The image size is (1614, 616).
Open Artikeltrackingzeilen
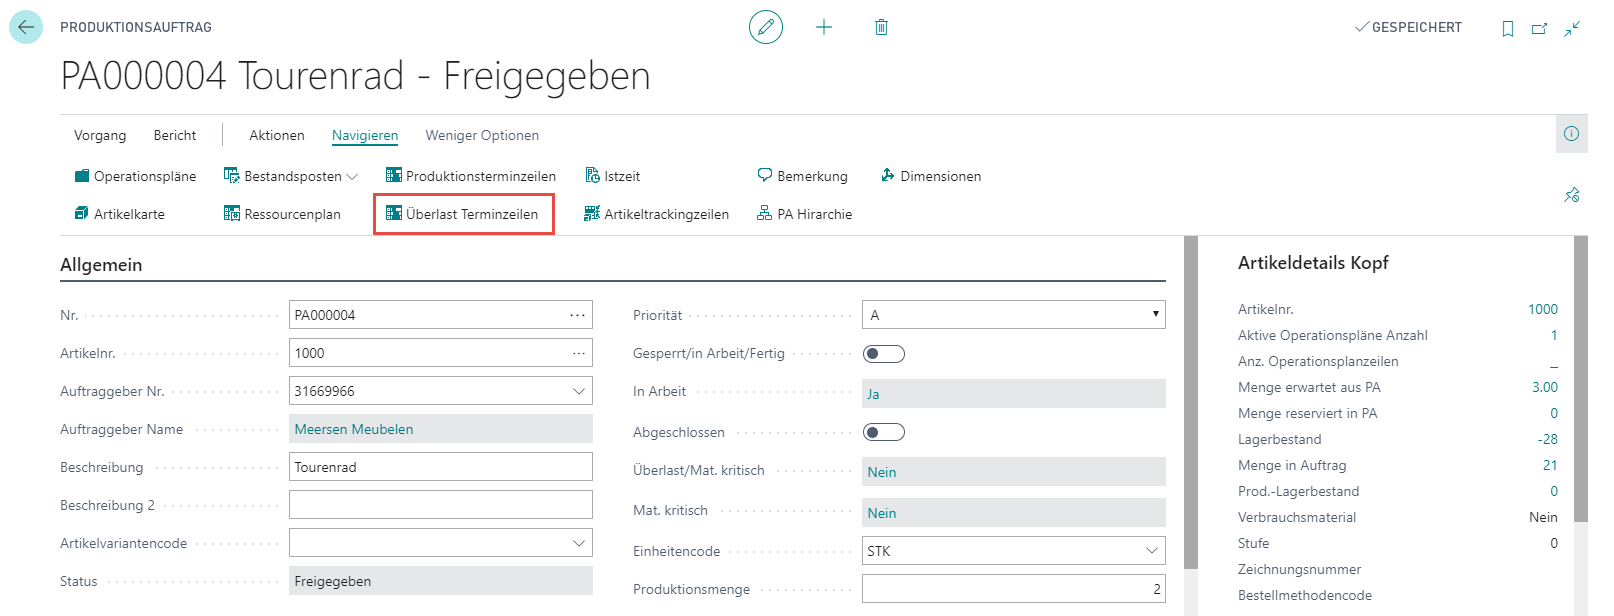point(656,214)
